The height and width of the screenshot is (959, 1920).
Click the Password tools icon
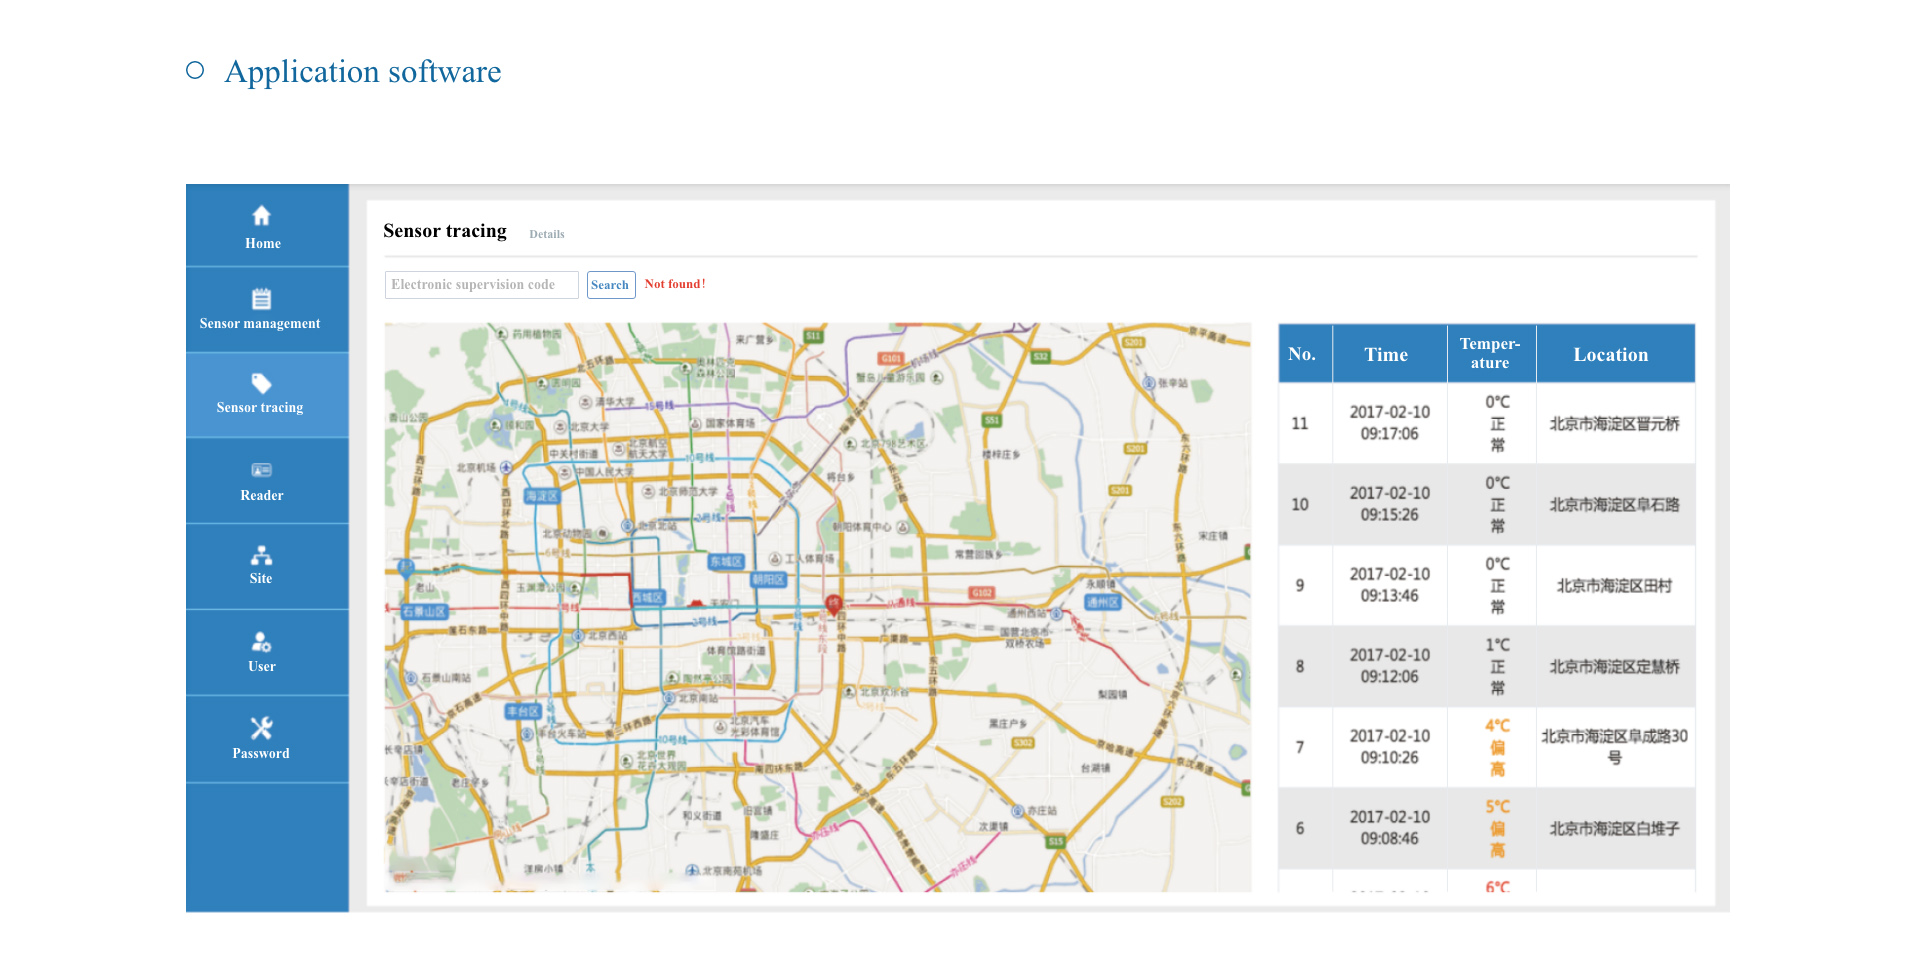point(261,728)
